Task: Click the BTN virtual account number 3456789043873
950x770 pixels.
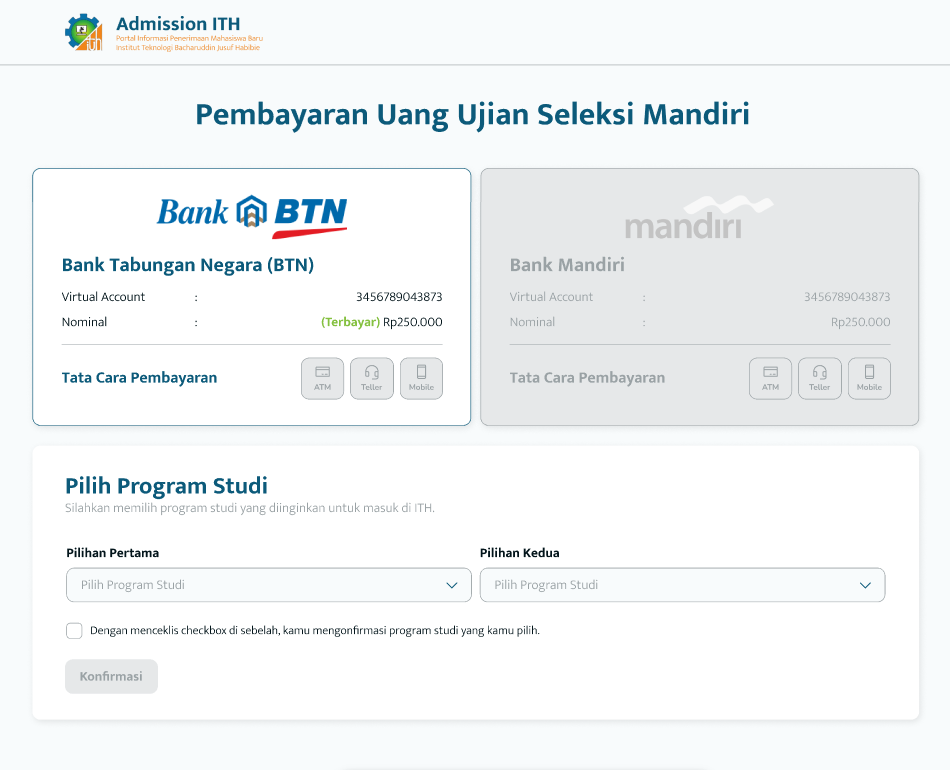Action: click(399, 297)
